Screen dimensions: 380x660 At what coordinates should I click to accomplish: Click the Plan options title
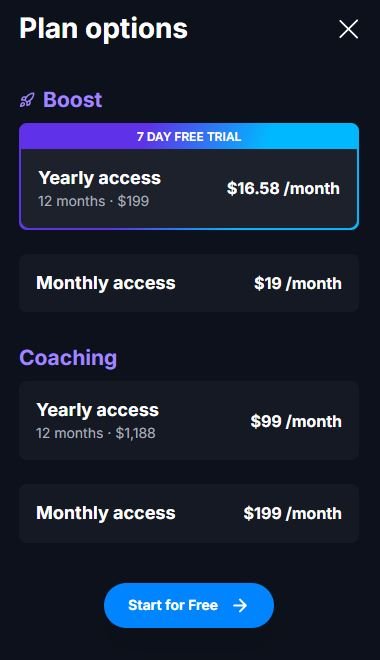[x=104, y=29]
